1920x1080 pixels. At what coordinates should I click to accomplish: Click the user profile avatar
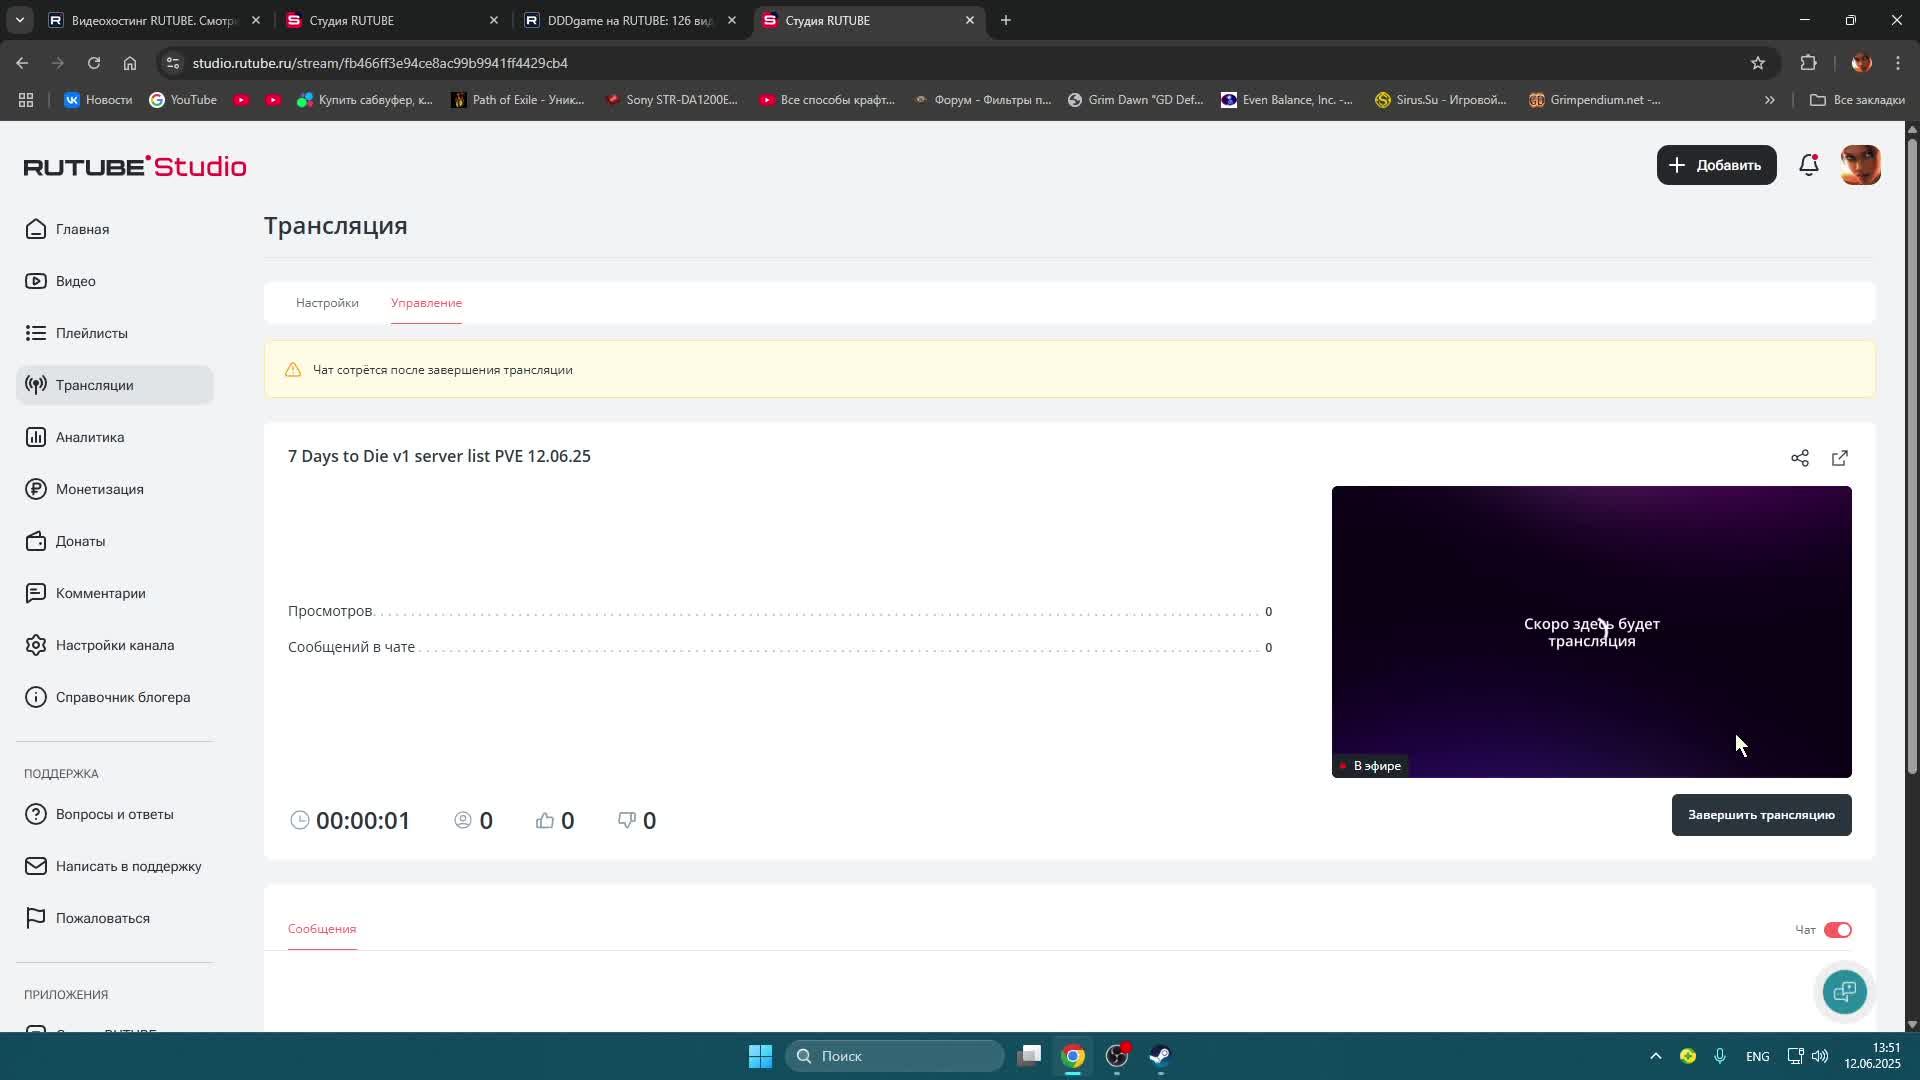tap(1860, 165)
